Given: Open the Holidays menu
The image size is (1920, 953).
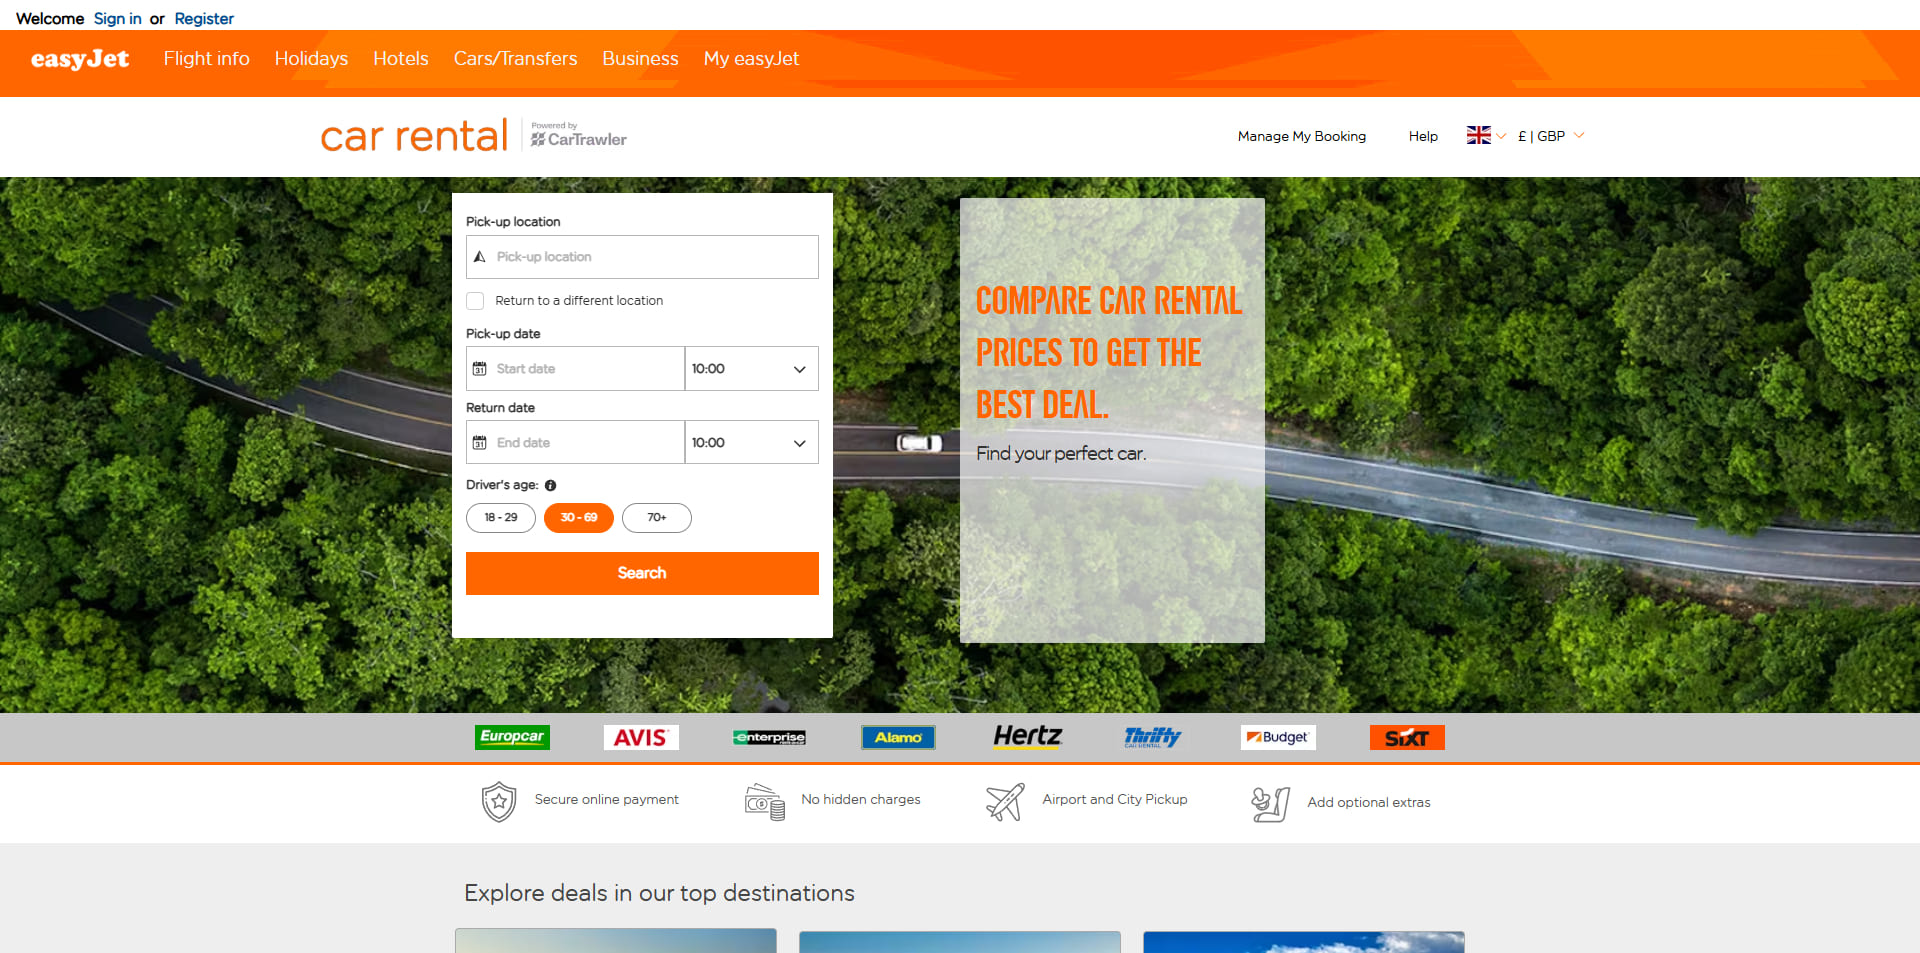Looking at the screenshot, I should click(x=312, y=59).
